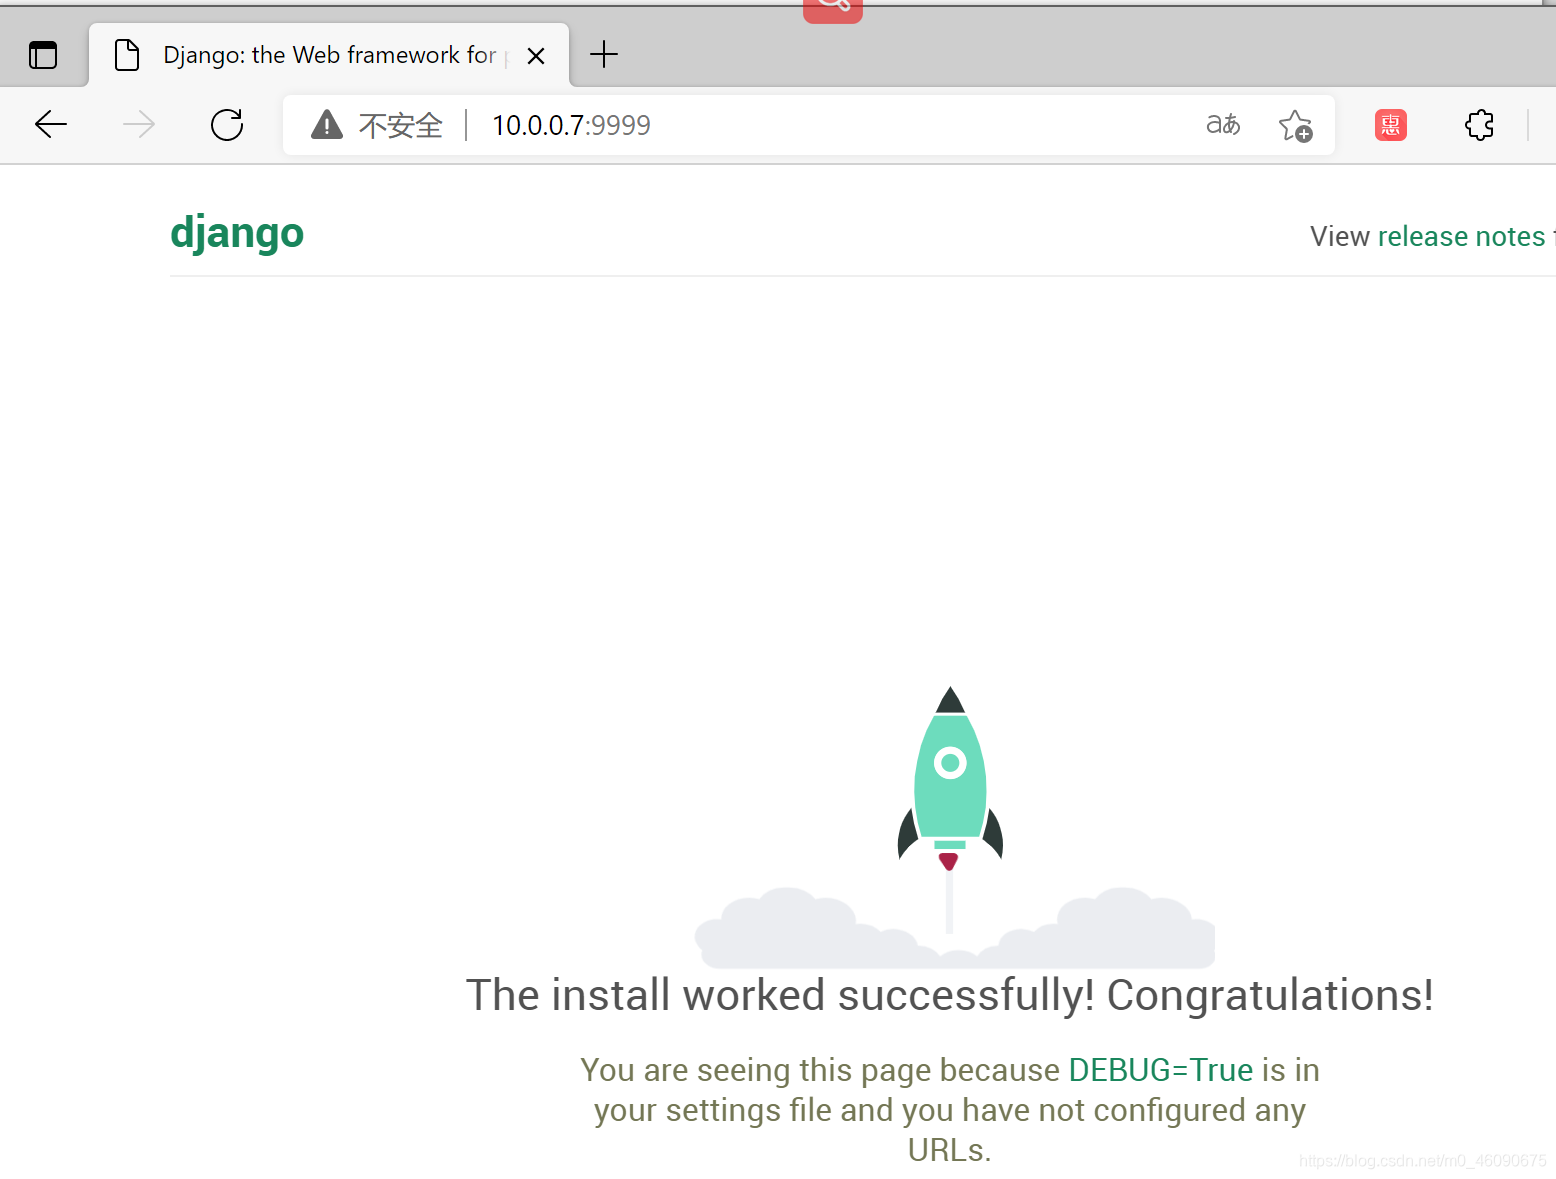Click the not secure warning icon
The image size is (1556, 1179).
pyautogui.click(x=327, y=125)
